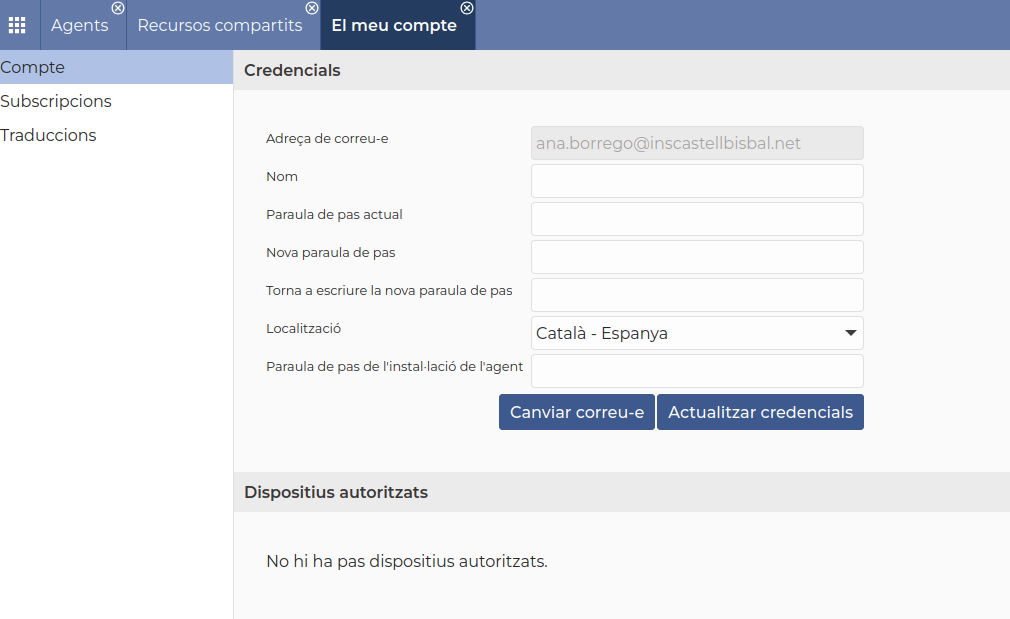Click the Torna a escriure password field
Image resolution: width=1010 pixels, height=619 pixels.
(x=697, y=295)
